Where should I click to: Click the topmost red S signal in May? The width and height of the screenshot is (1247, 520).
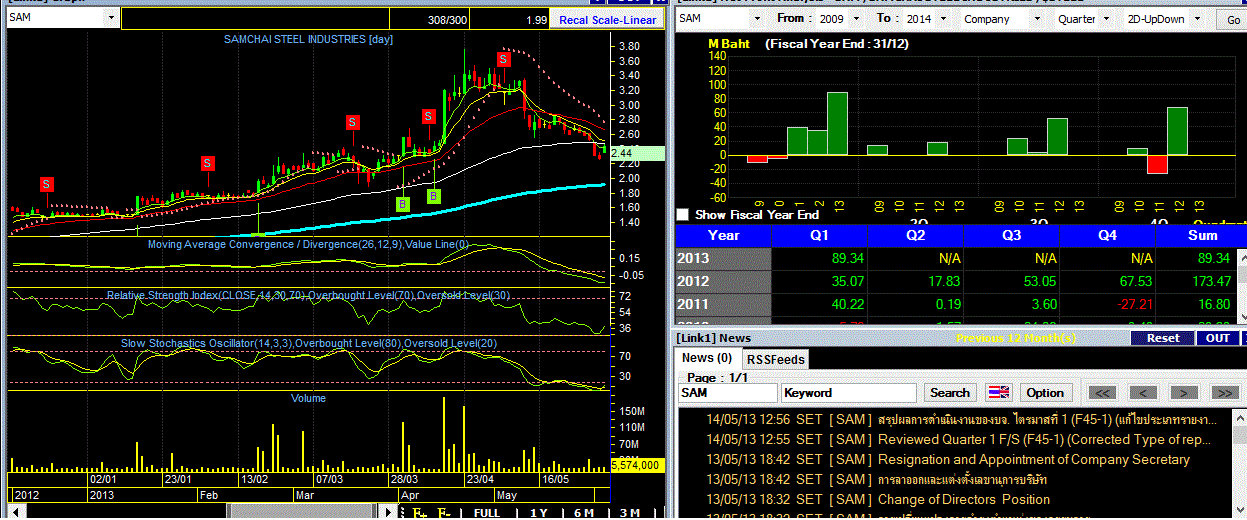coord(504,59)
